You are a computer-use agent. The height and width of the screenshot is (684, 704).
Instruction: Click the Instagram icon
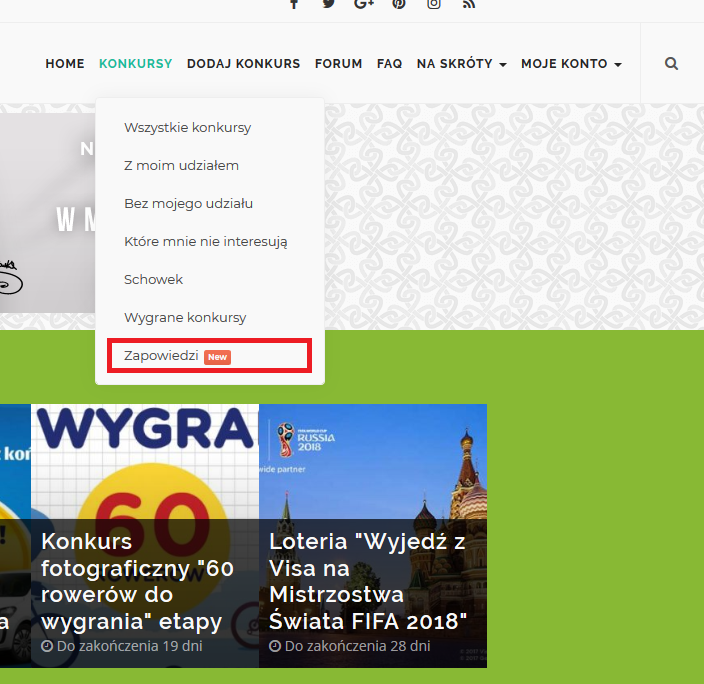coord(434,4)
